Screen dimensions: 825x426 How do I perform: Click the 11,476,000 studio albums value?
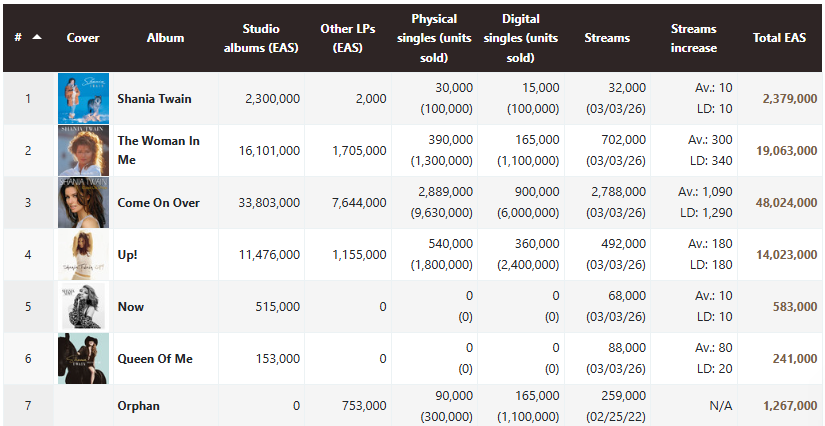pyautogui.click(x=269, y=255)
